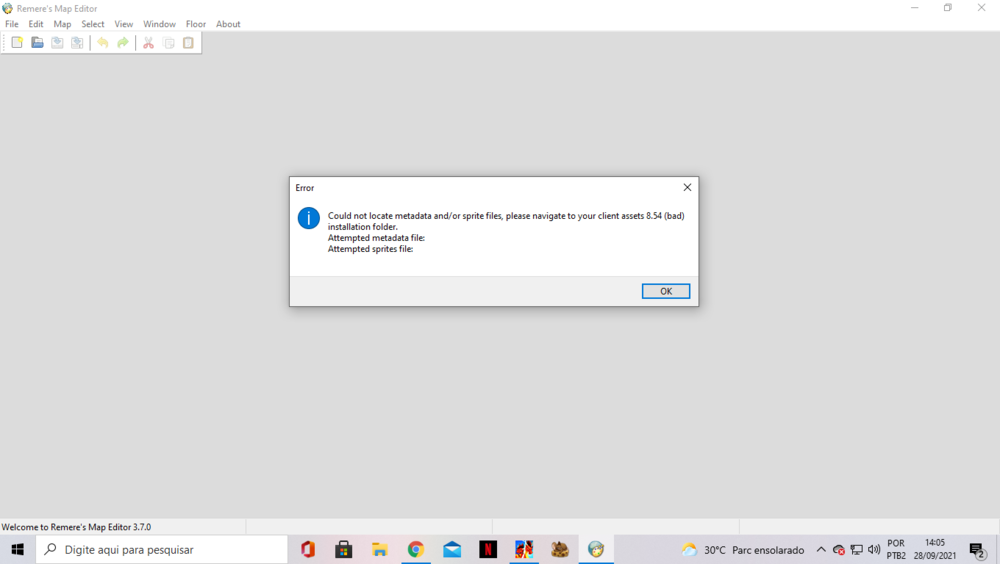Click the Redo arrow icon

pyautogui.click(x=122, y=43)
